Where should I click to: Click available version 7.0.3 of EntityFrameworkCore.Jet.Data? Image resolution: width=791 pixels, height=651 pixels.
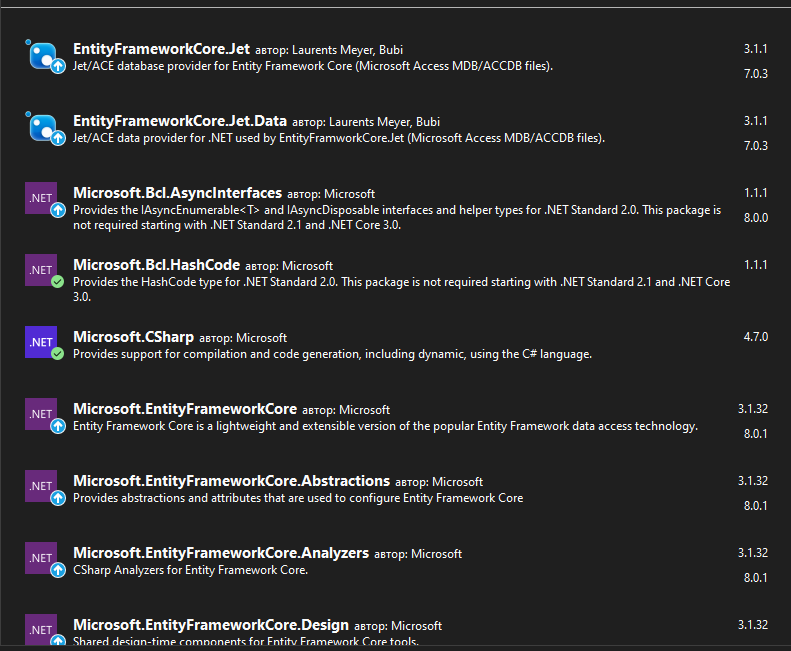(756, 146)
